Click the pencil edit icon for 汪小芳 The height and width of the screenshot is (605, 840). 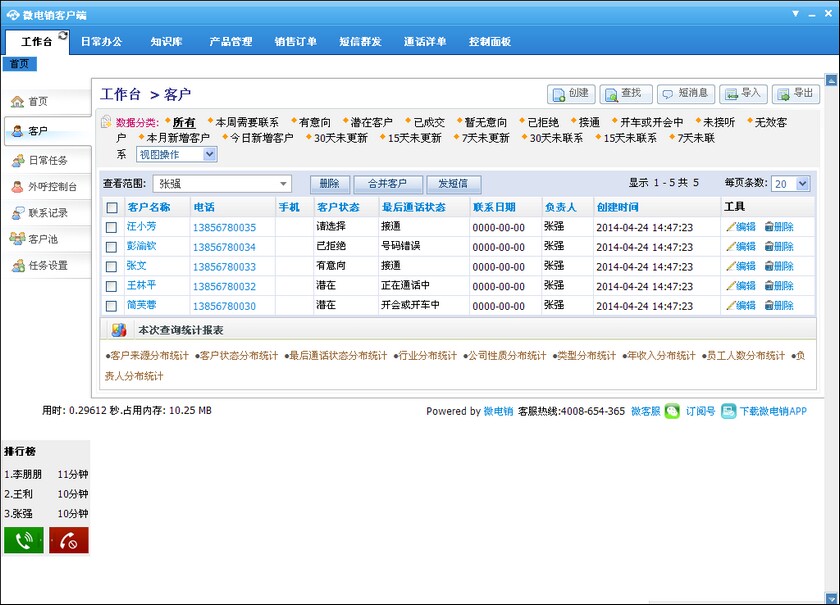coord(731,227)
